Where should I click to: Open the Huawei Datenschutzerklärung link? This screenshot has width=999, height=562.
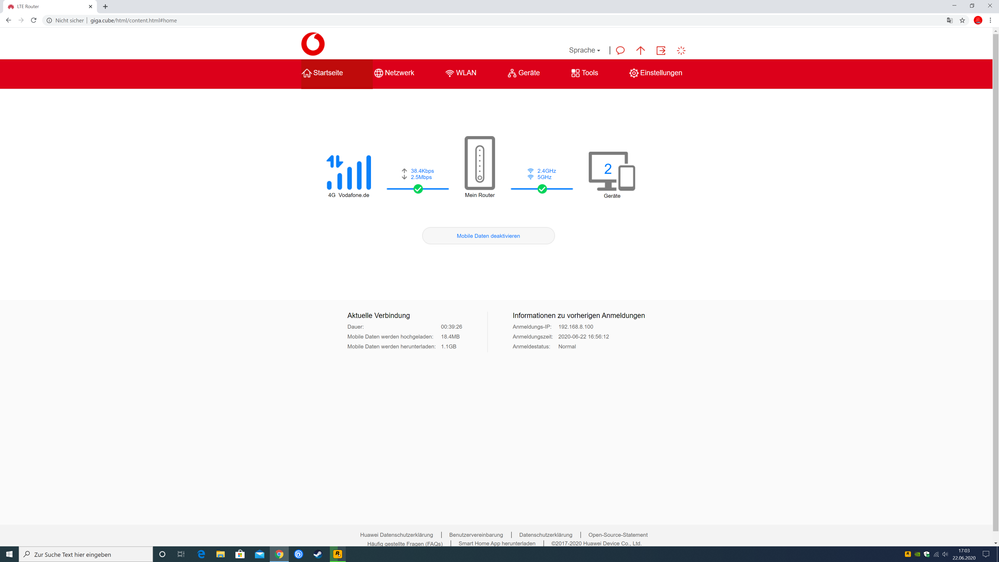coord(396,535)
